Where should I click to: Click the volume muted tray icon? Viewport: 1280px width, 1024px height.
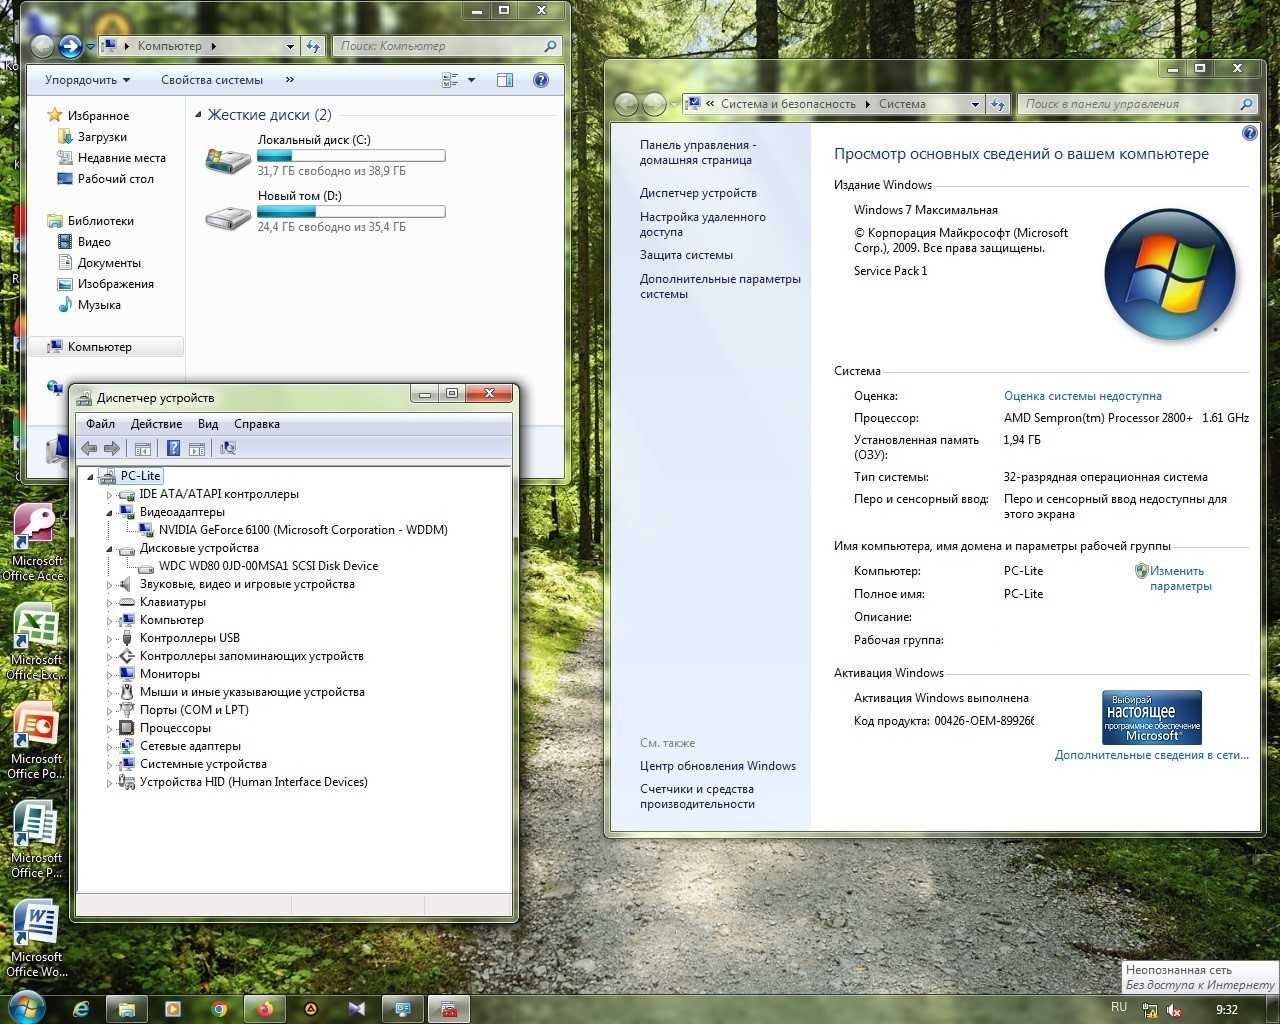click(x=1175, y=1010)
